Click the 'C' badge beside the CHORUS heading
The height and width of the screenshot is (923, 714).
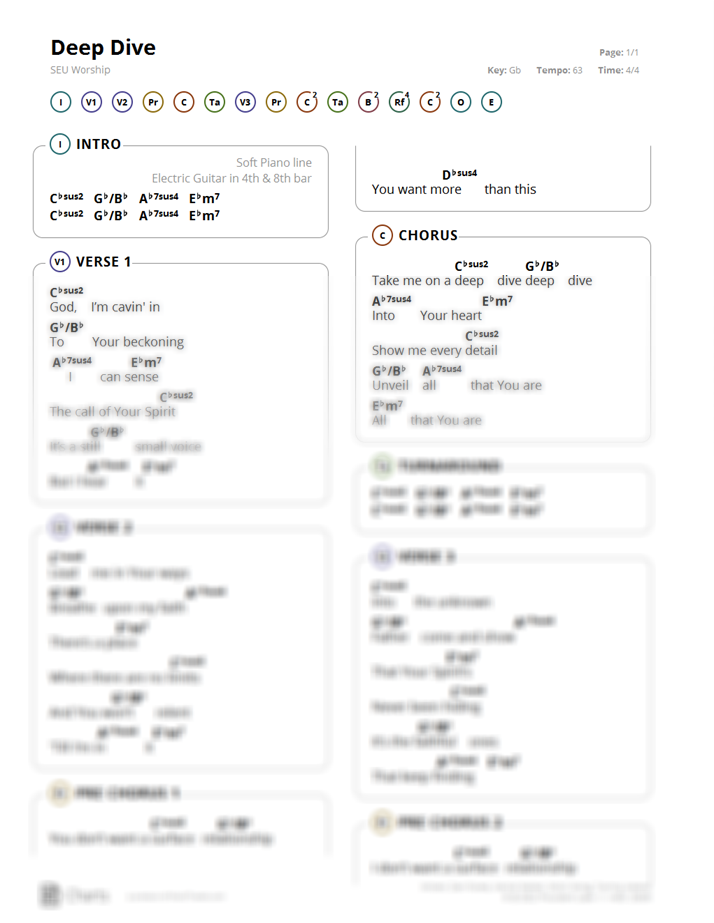(x=382, y=236)
